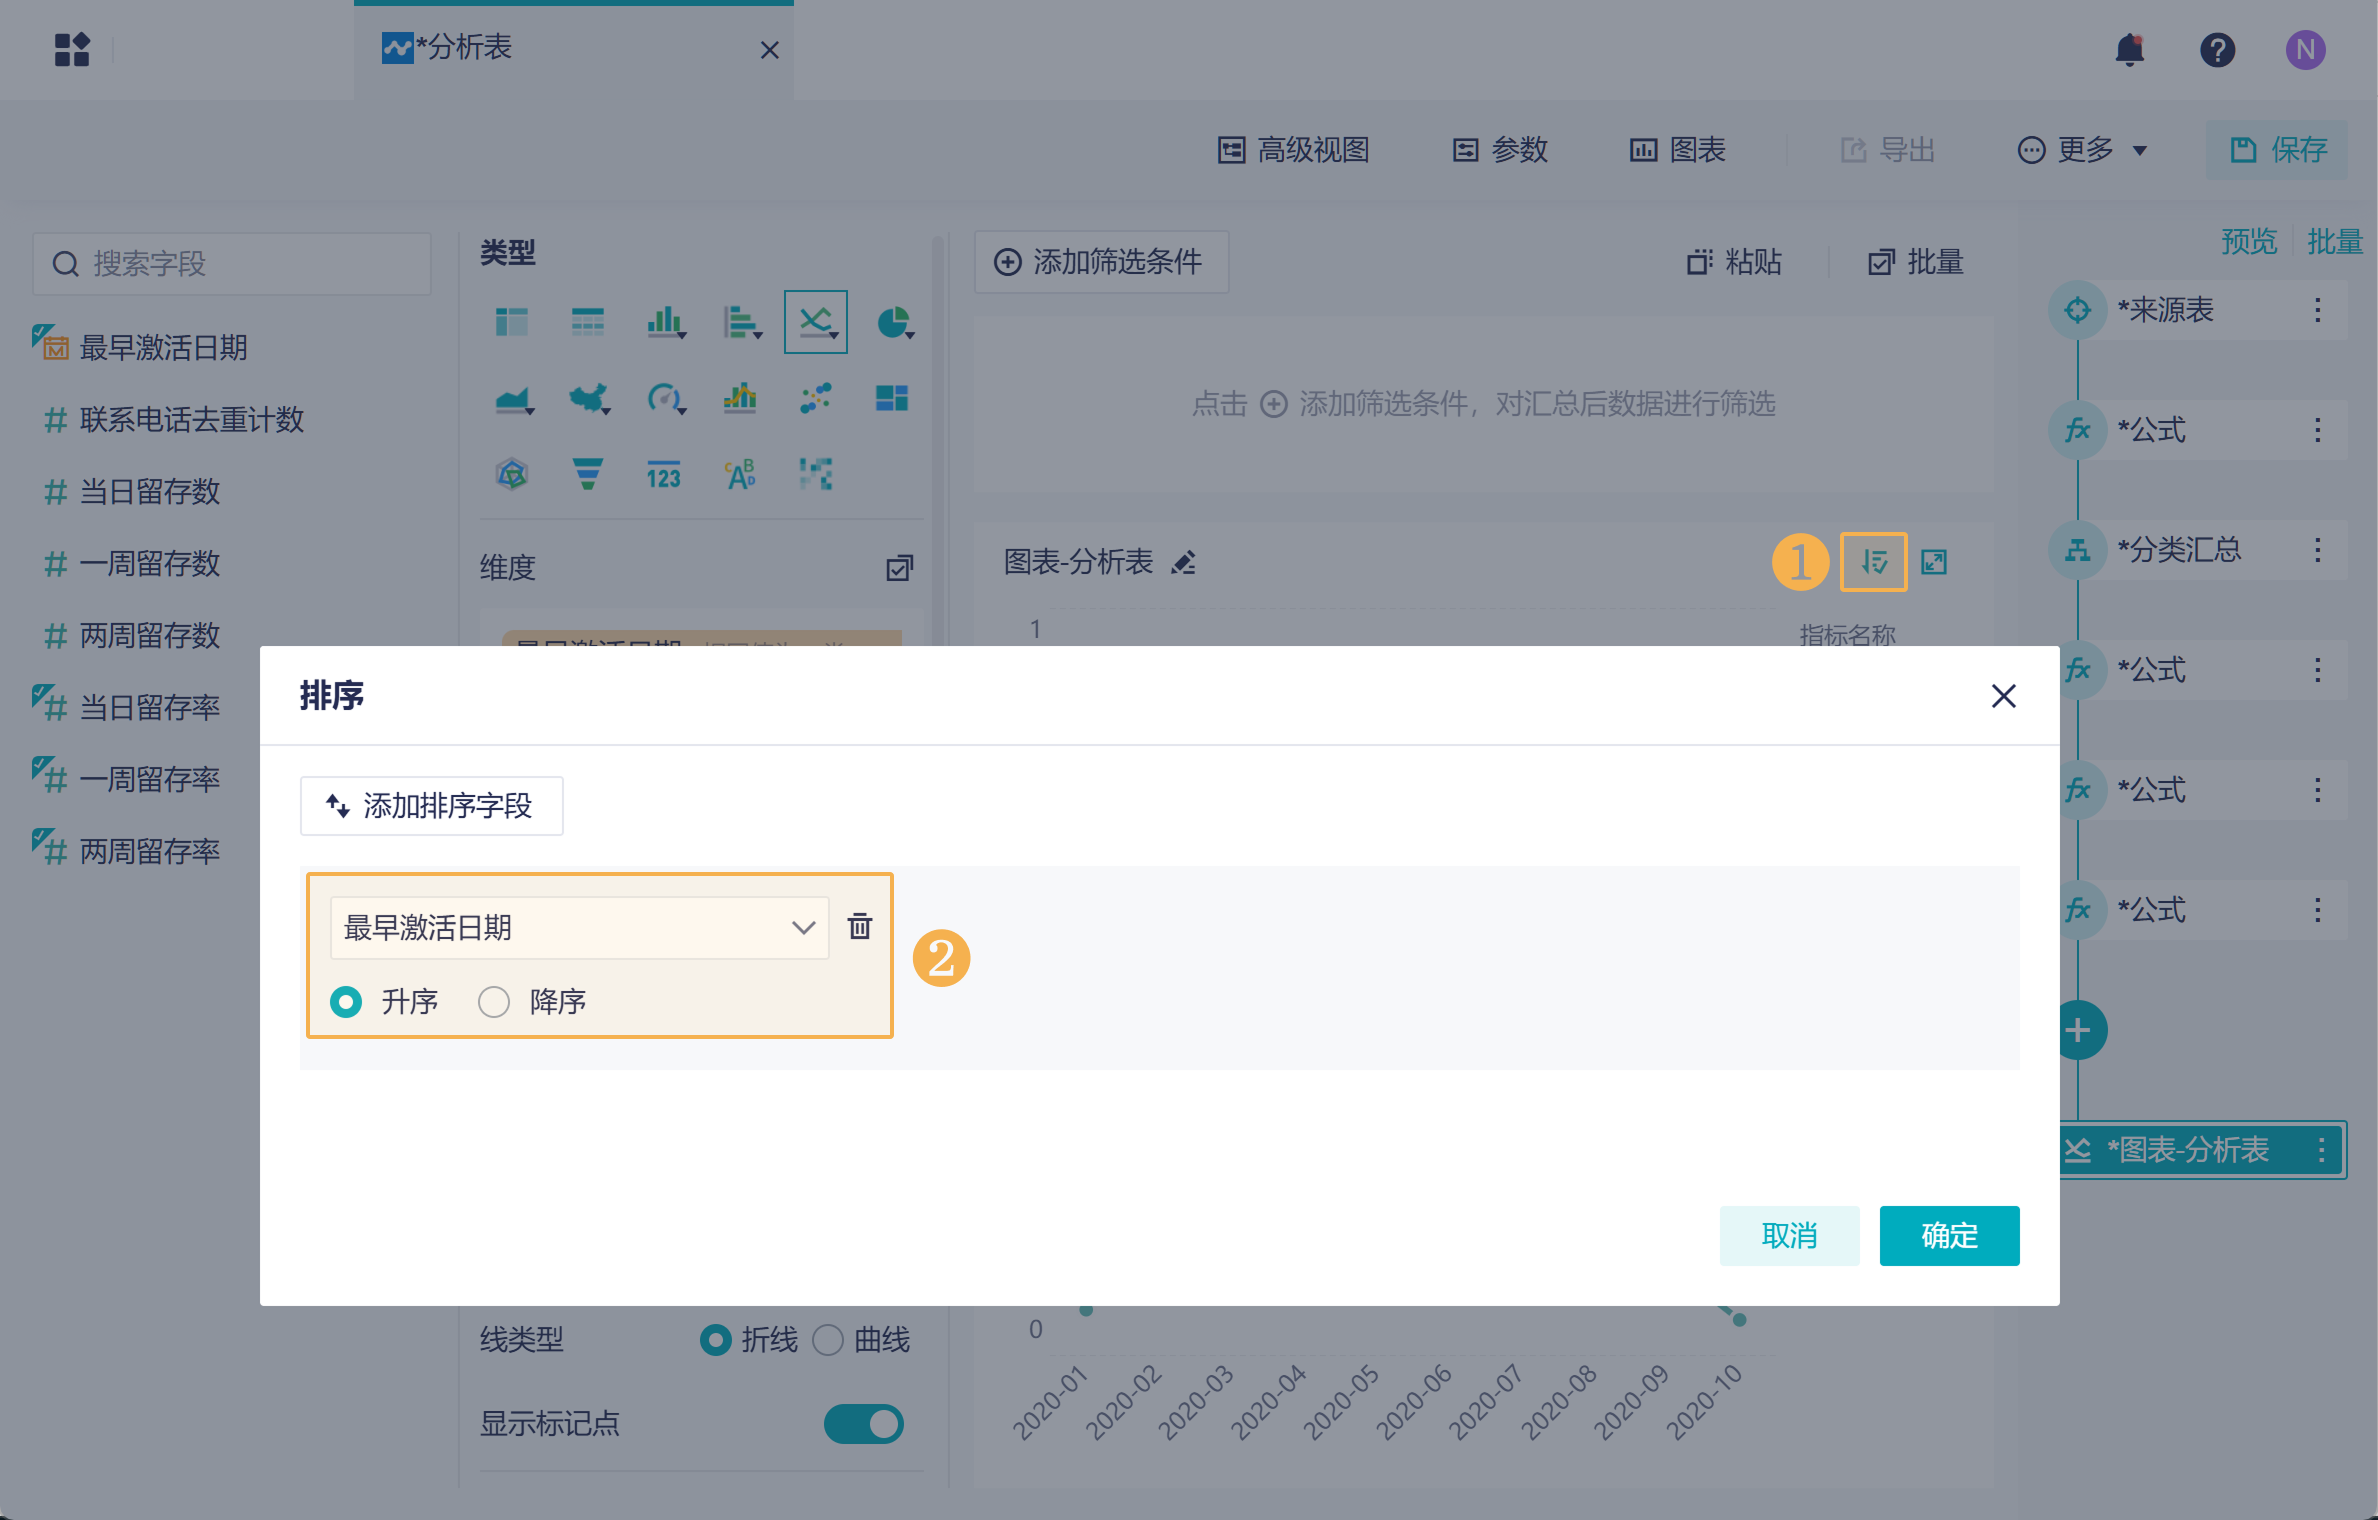Viewport: 2378px width, 1520px height.
Task: Click the 确定 confirm button
Action: pyautogui.click(x=1948, y=1235)
